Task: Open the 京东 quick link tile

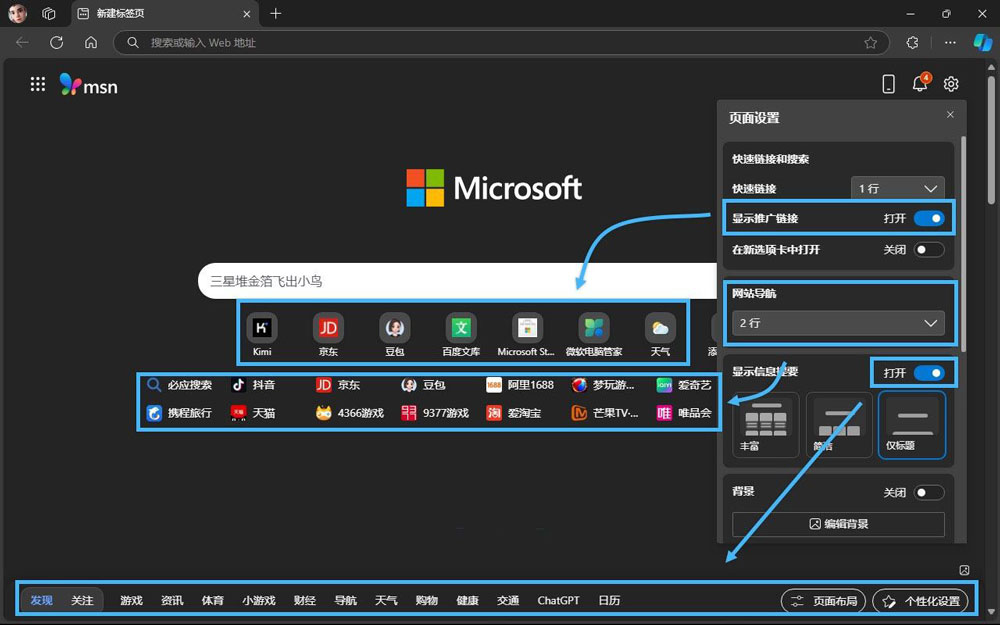Action: [x=328, y=334]
